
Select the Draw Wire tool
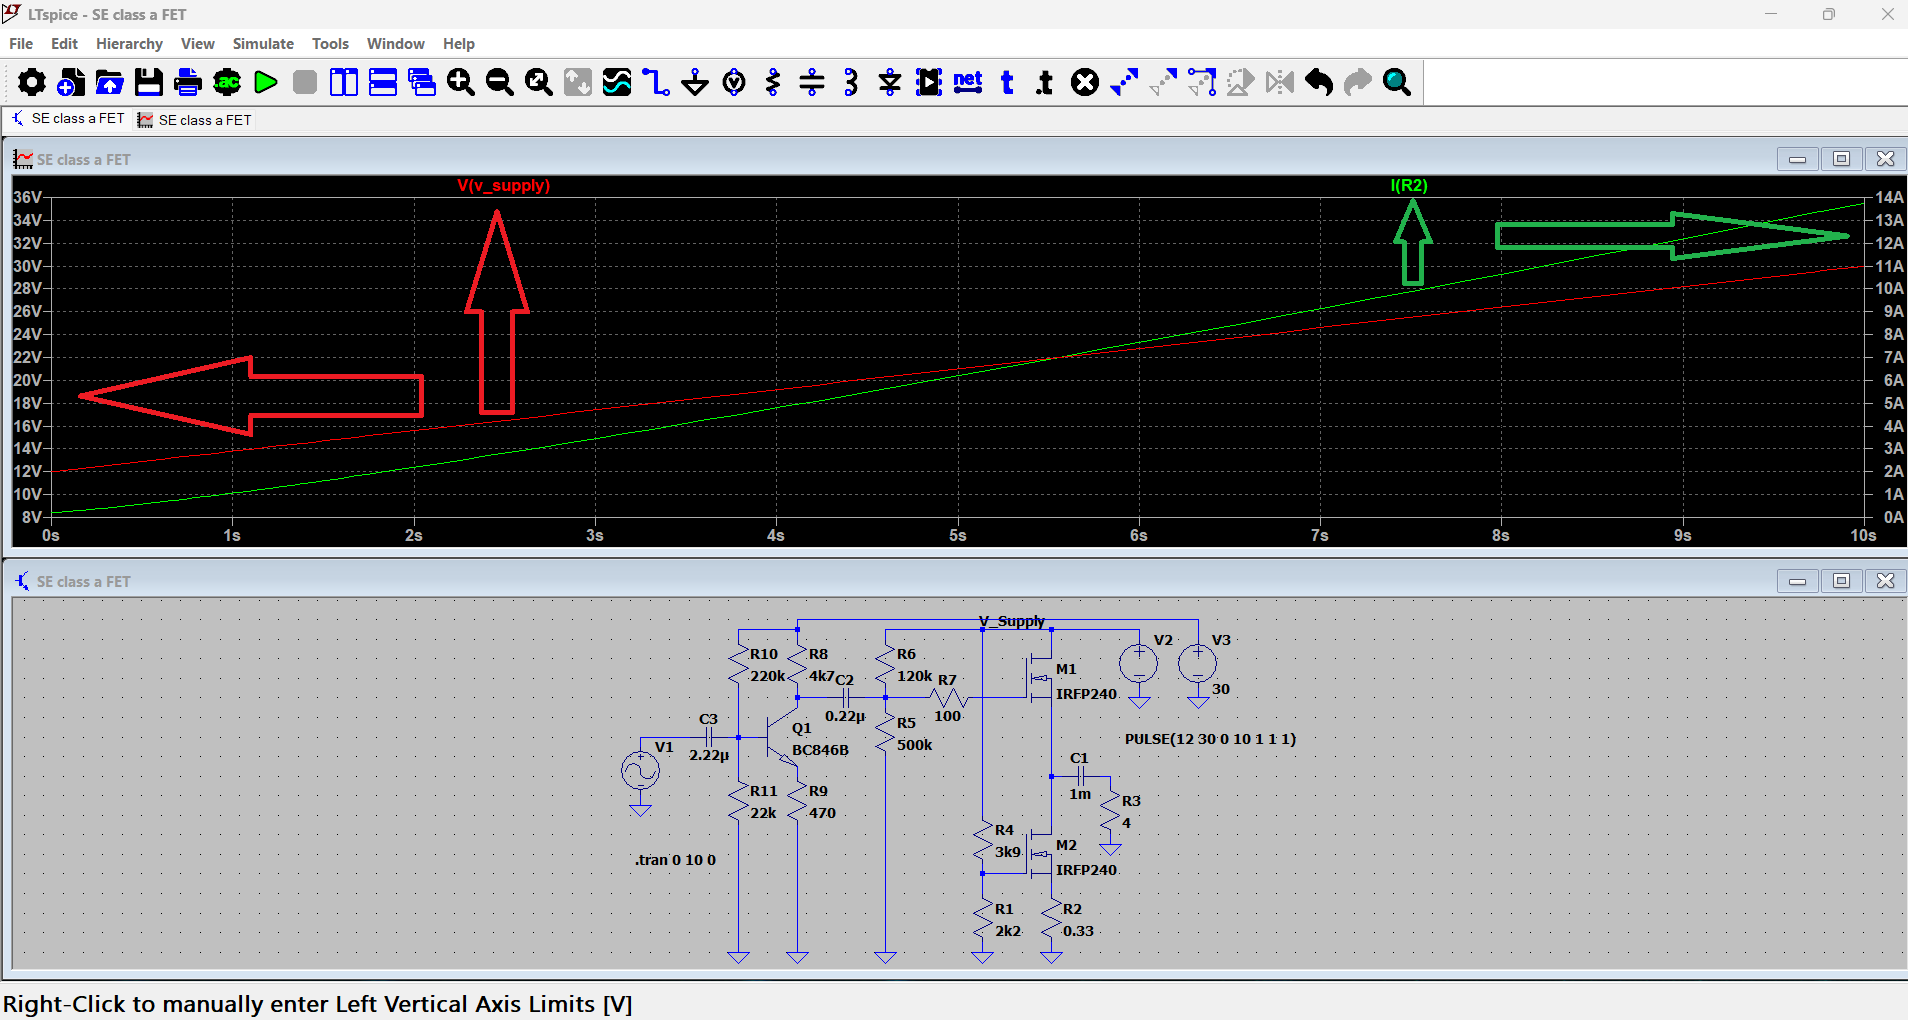(656, 82)
